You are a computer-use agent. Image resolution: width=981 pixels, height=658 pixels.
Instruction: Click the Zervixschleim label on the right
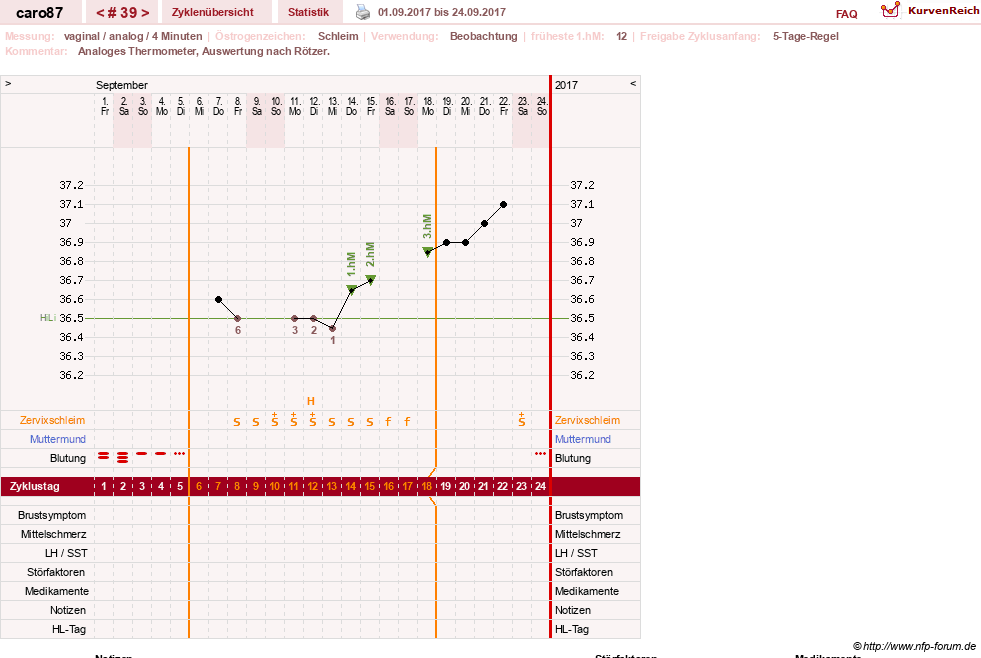(x=587, y=420)
